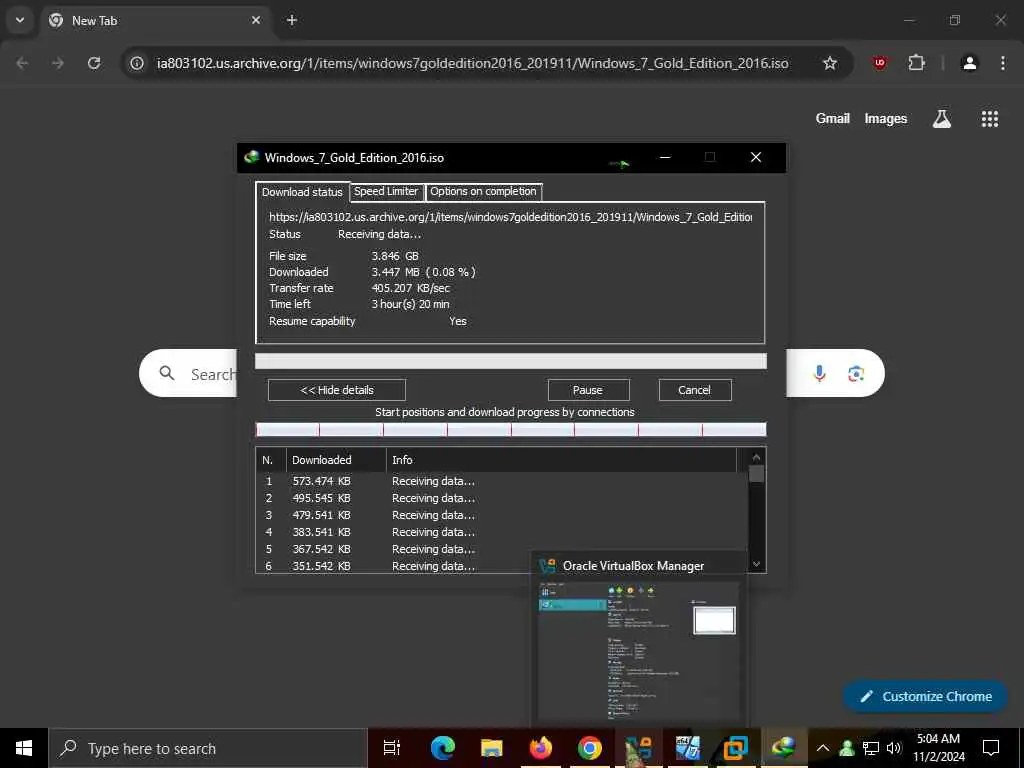The image size is (1024, 768).
Task: Click the Chrome address bar URL
Action: 472,63
